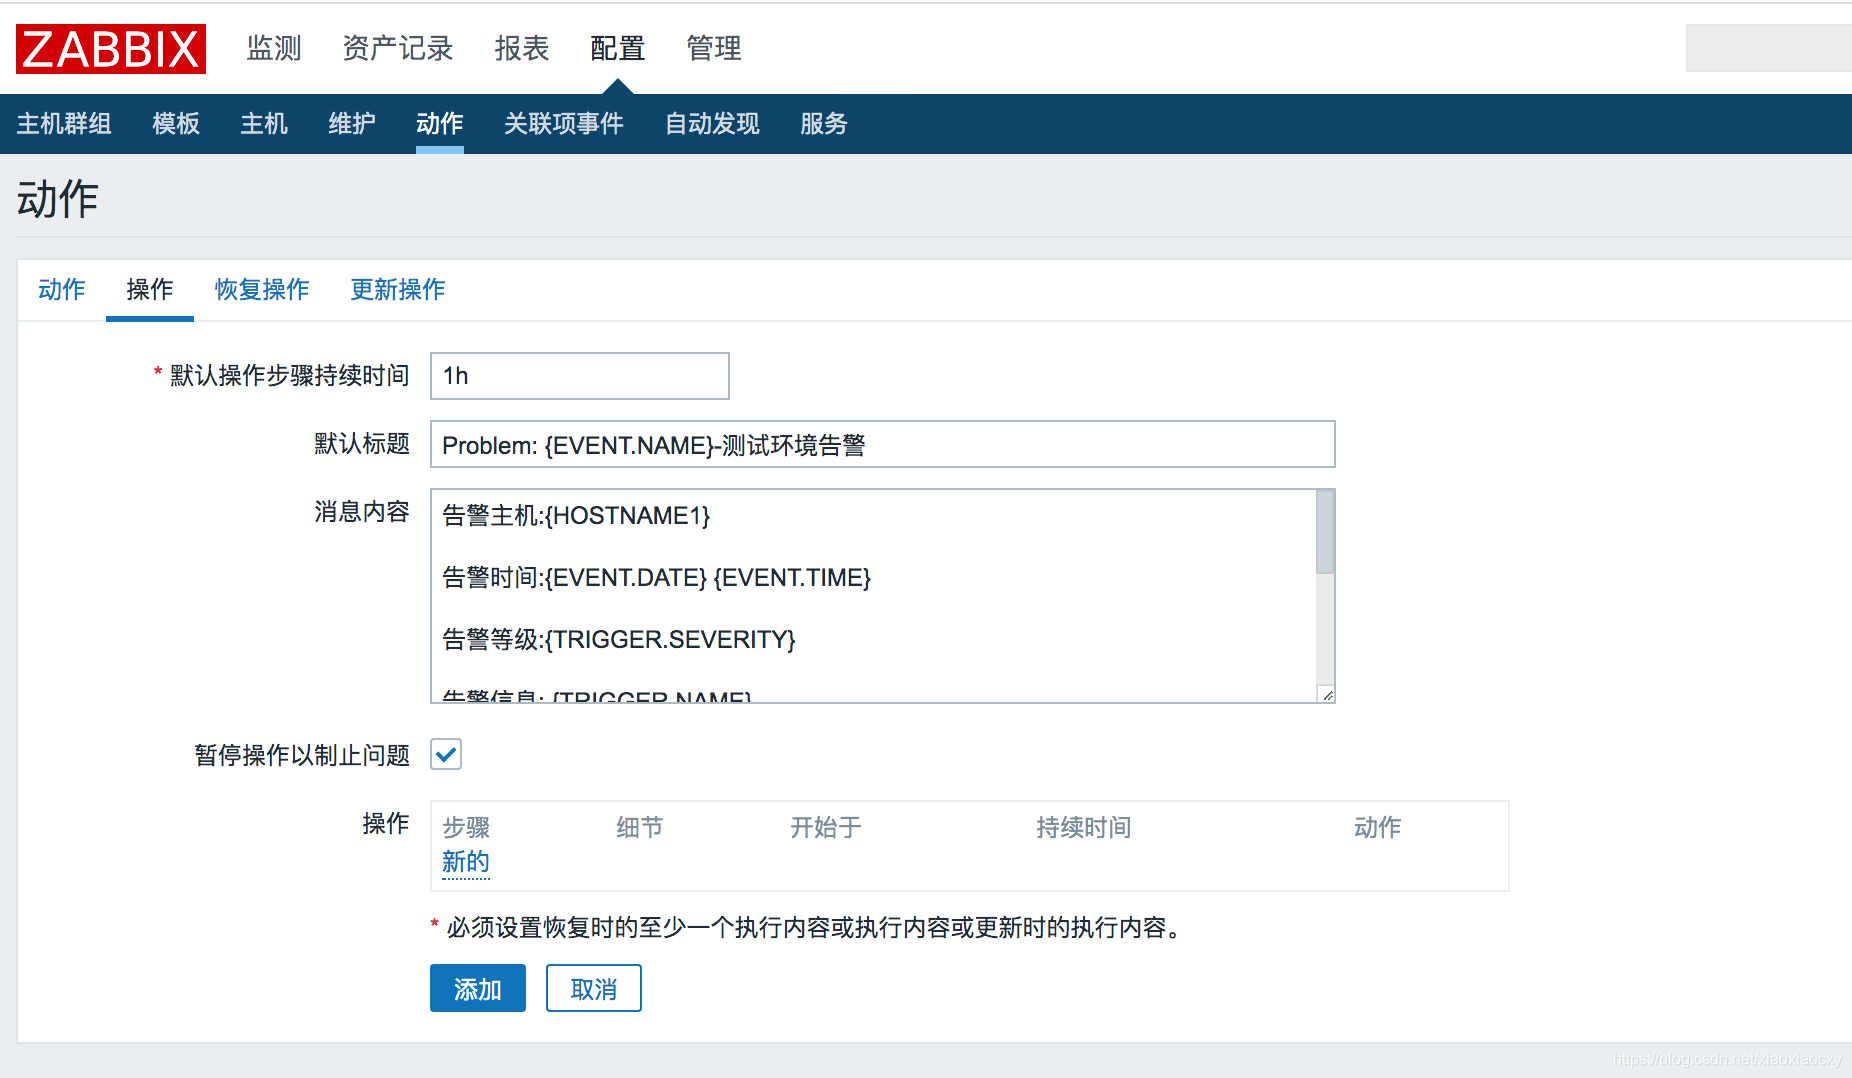Click the textarea resize handle corner

pyautogui.click(x=1327, y=695)
